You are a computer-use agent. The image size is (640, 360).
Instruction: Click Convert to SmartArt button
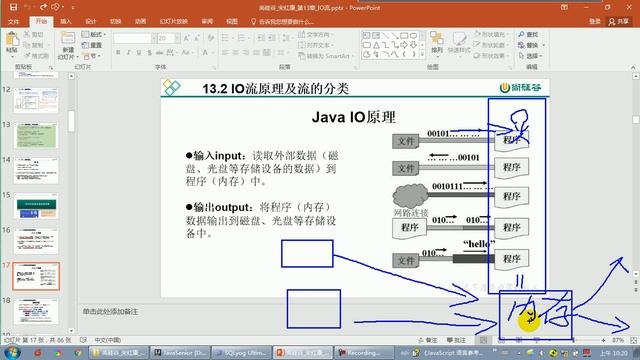tap(325, 56)
